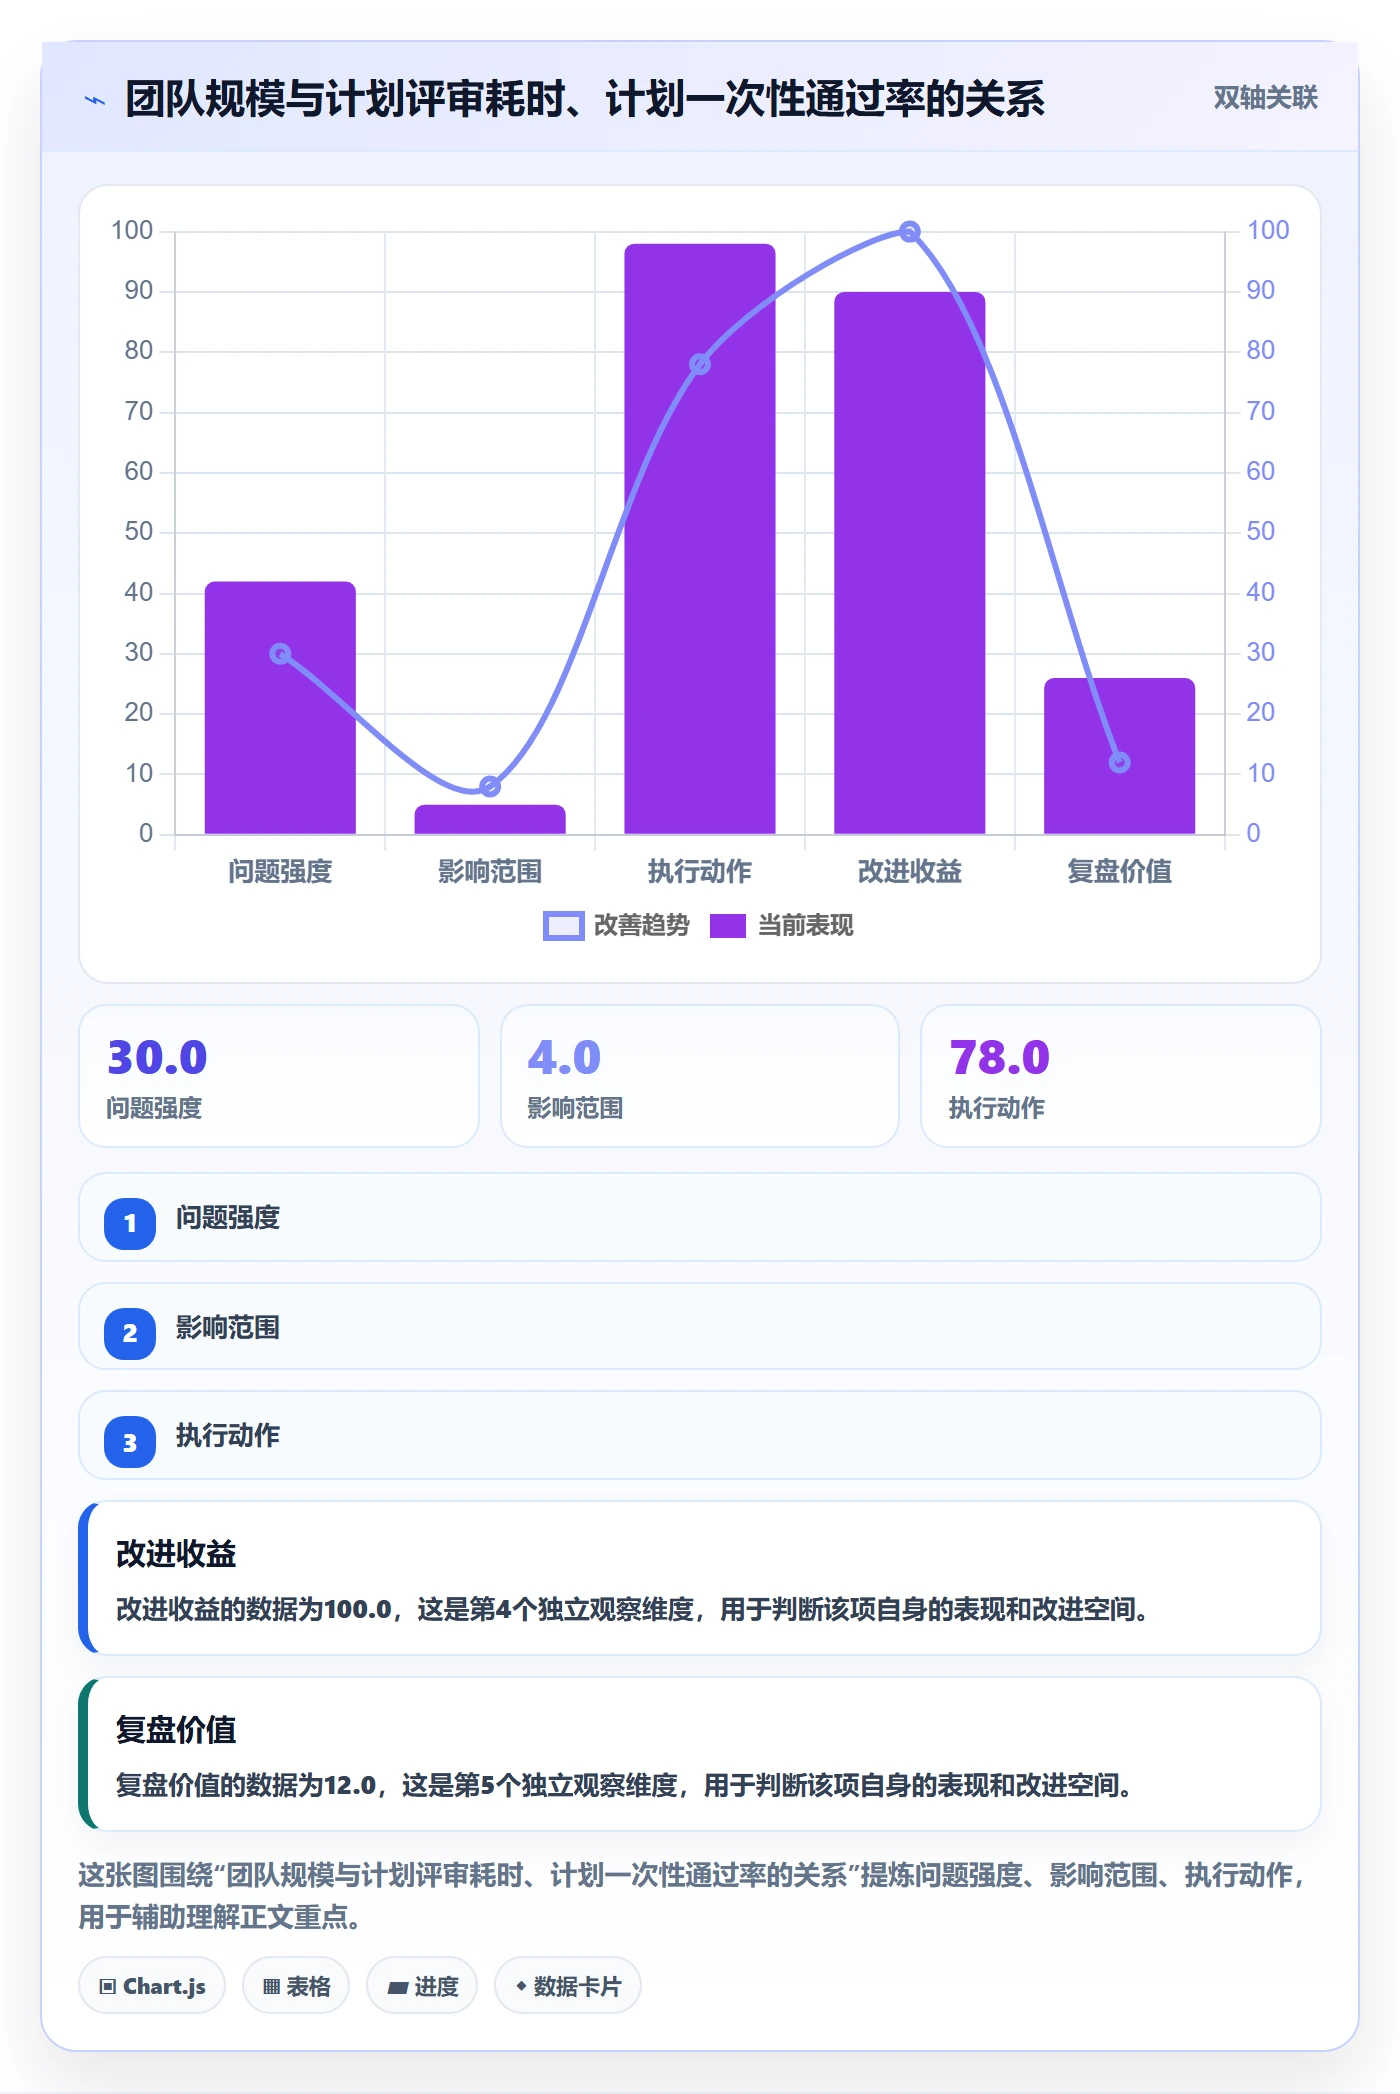Select the 执行动作 list row text
The image size is (1400, 2094).
228,1436
